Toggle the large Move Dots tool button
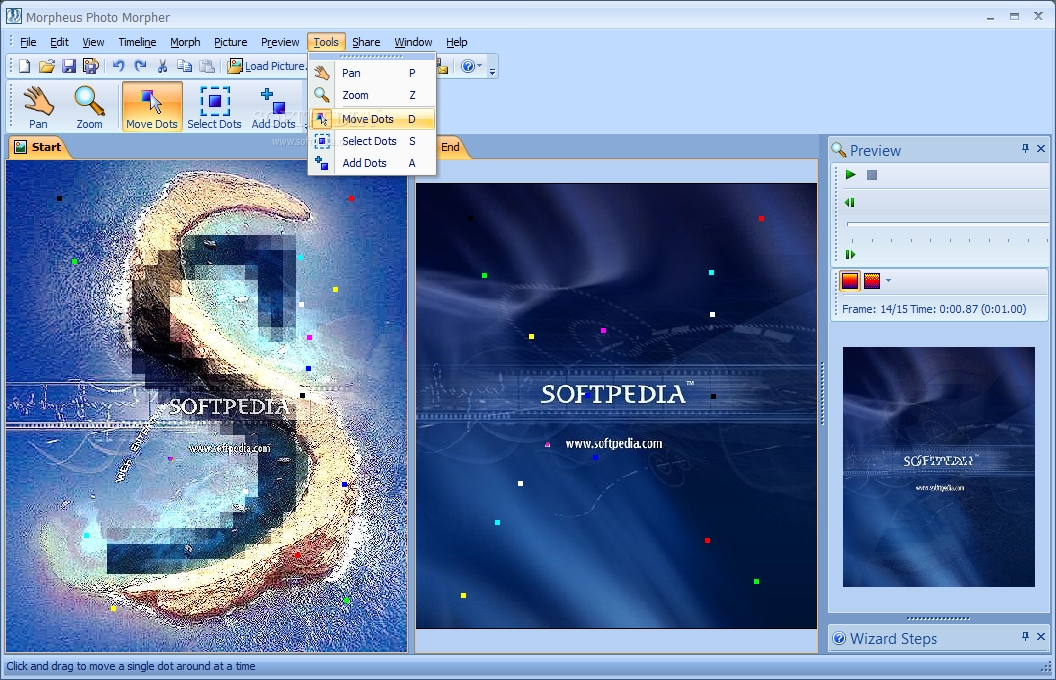The height and width of the screenshot is (680, 1056). point(152,106)
